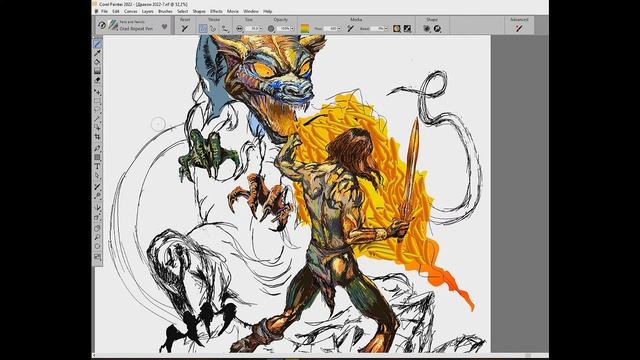Select the Pen shape tool
Image resolution: width=640 pixels, height=360 pixels.
(97, 148)
